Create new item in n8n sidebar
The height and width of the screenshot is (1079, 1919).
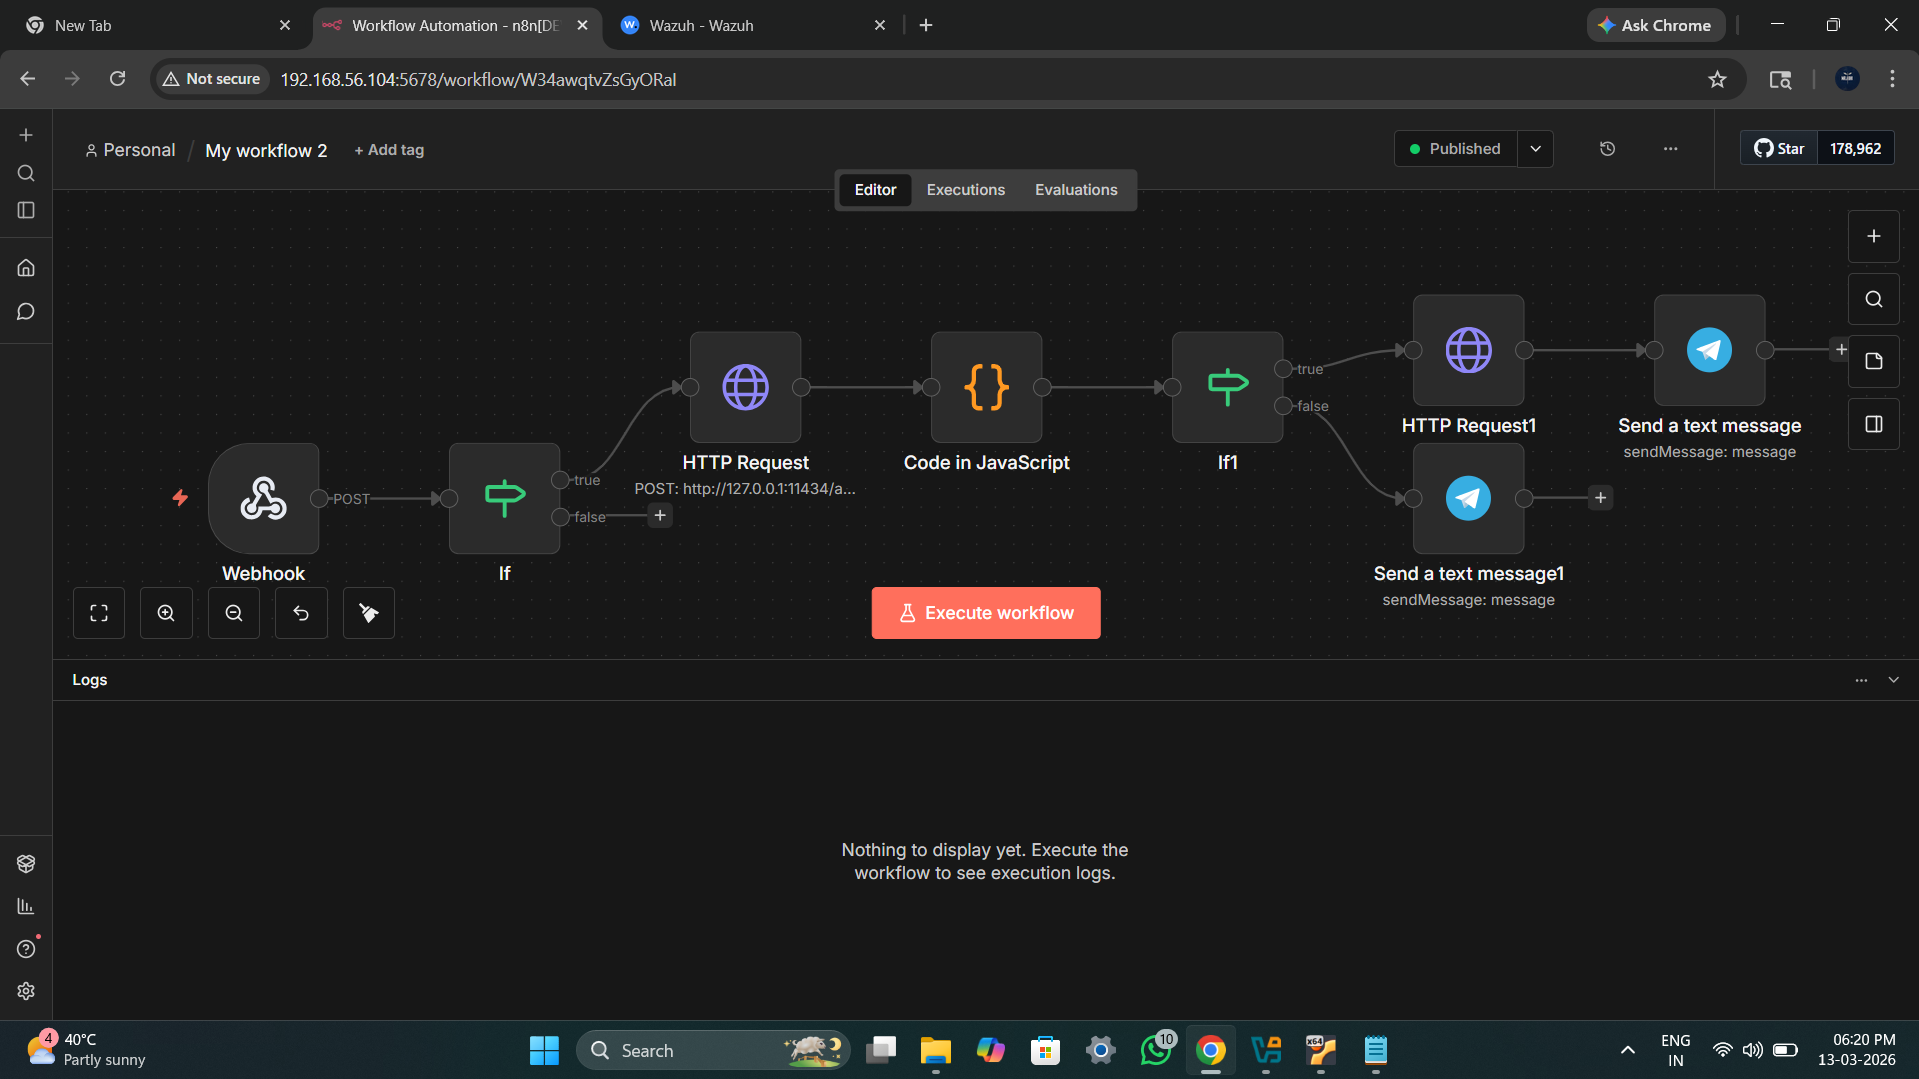(26, 135)
